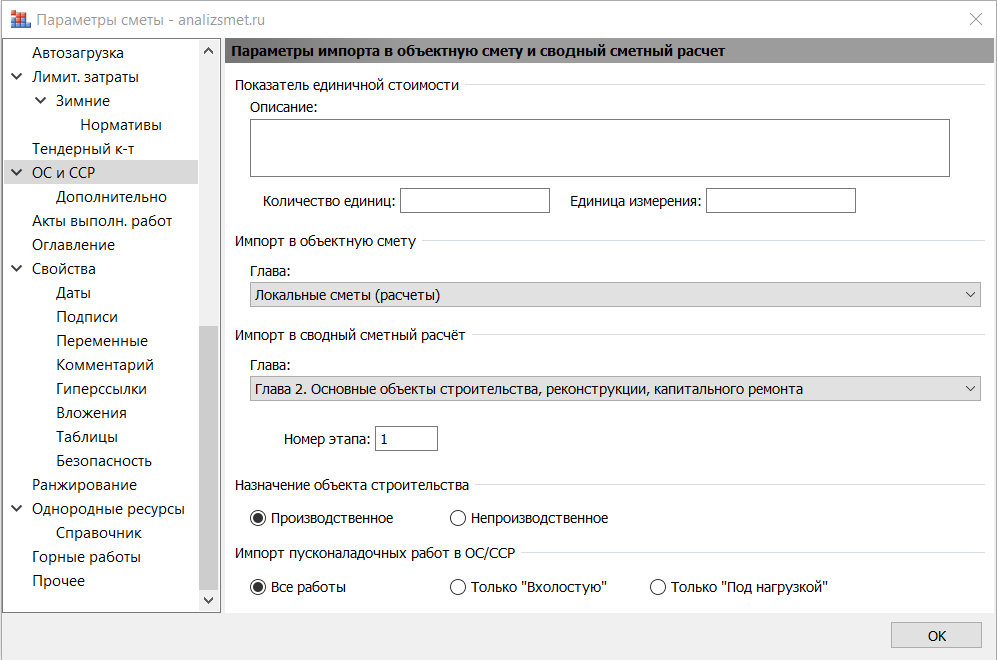Click the Количество единиц input field
Image resolution: width=997 pixels, height=660 pixels.
pyautogui.click(x=474, y=201)
